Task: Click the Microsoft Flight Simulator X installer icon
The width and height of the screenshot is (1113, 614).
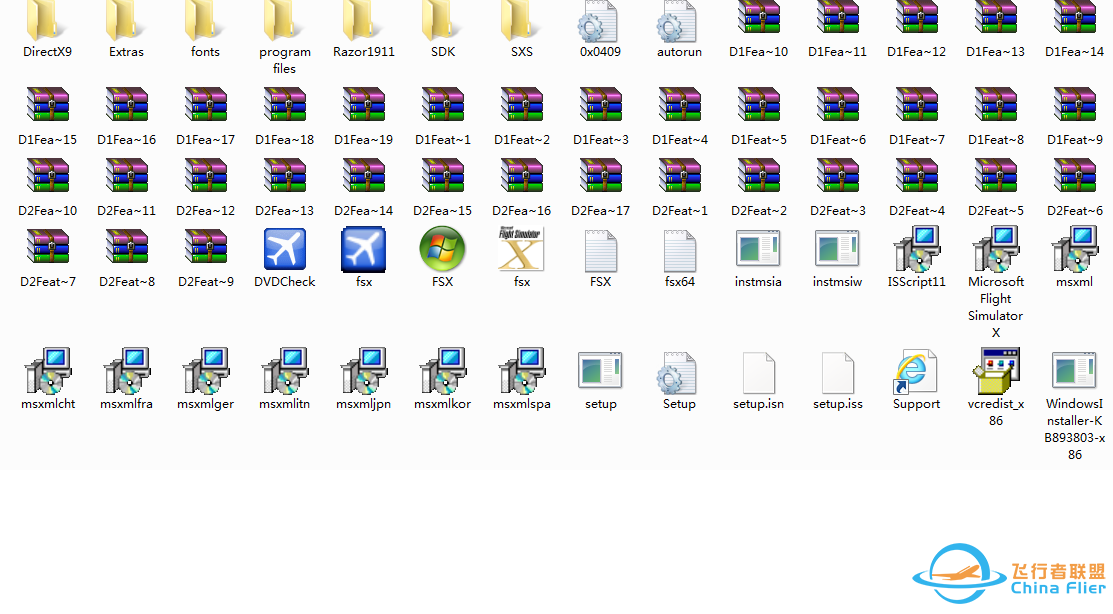Action: click(995, 250)
